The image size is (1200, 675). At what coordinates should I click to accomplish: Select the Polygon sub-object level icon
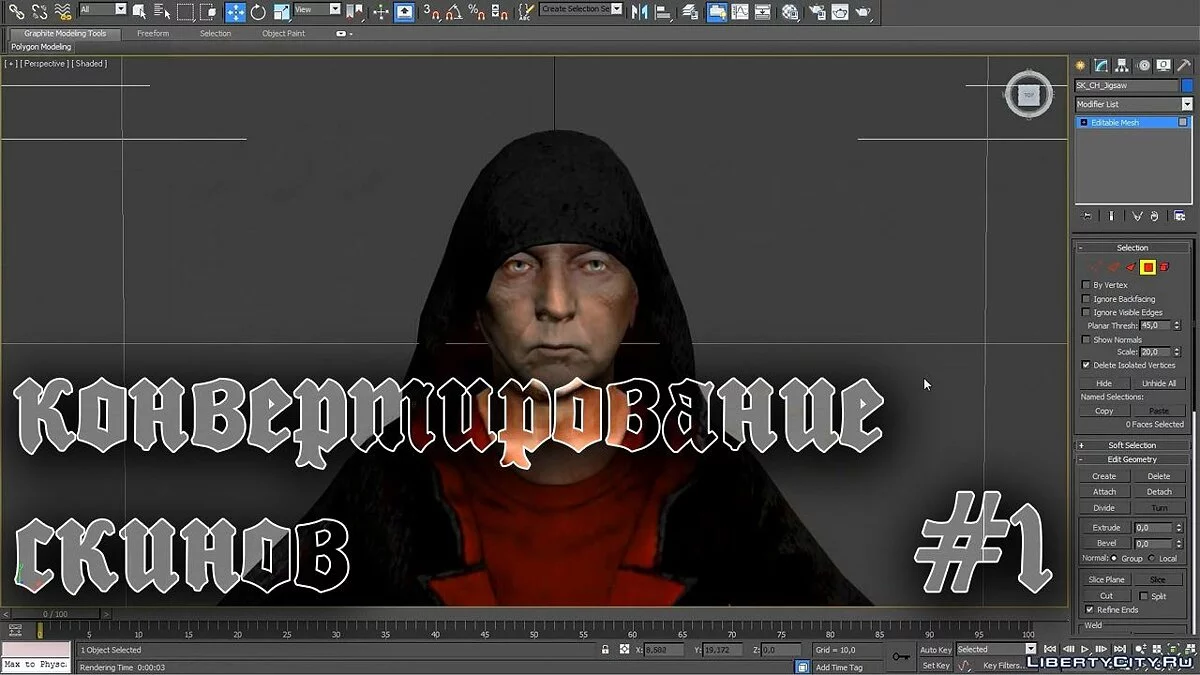[x=1148, y=267]
